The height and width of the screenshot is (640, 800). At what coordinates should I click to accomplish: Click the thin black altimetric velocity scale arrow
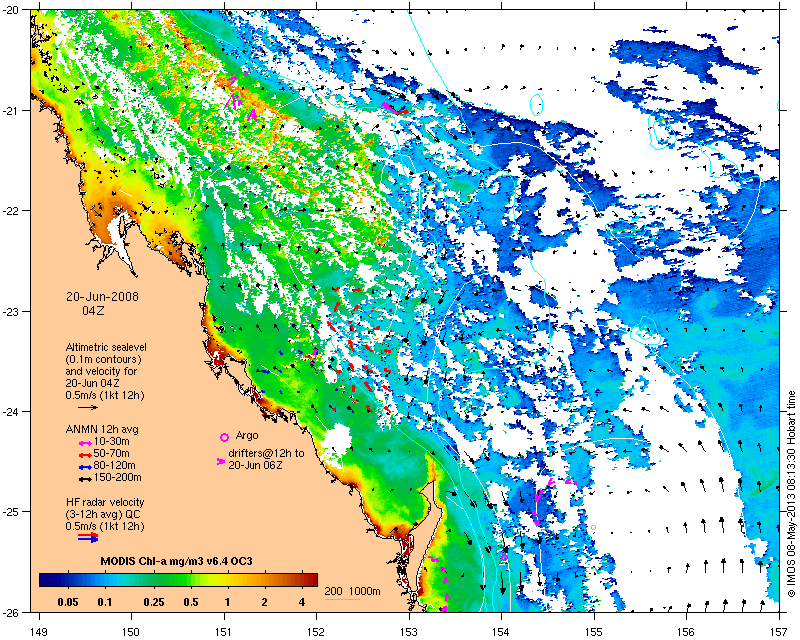coord(88,407)
